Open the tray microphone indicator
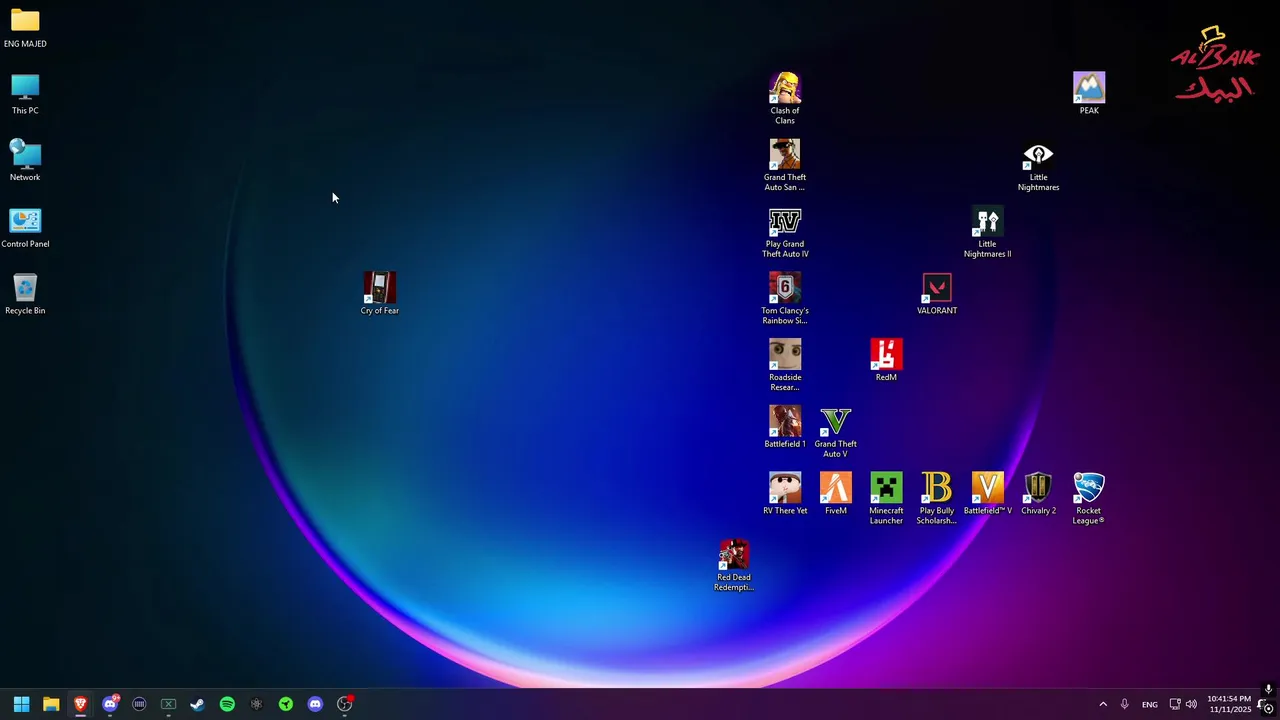 point(1125,704)
